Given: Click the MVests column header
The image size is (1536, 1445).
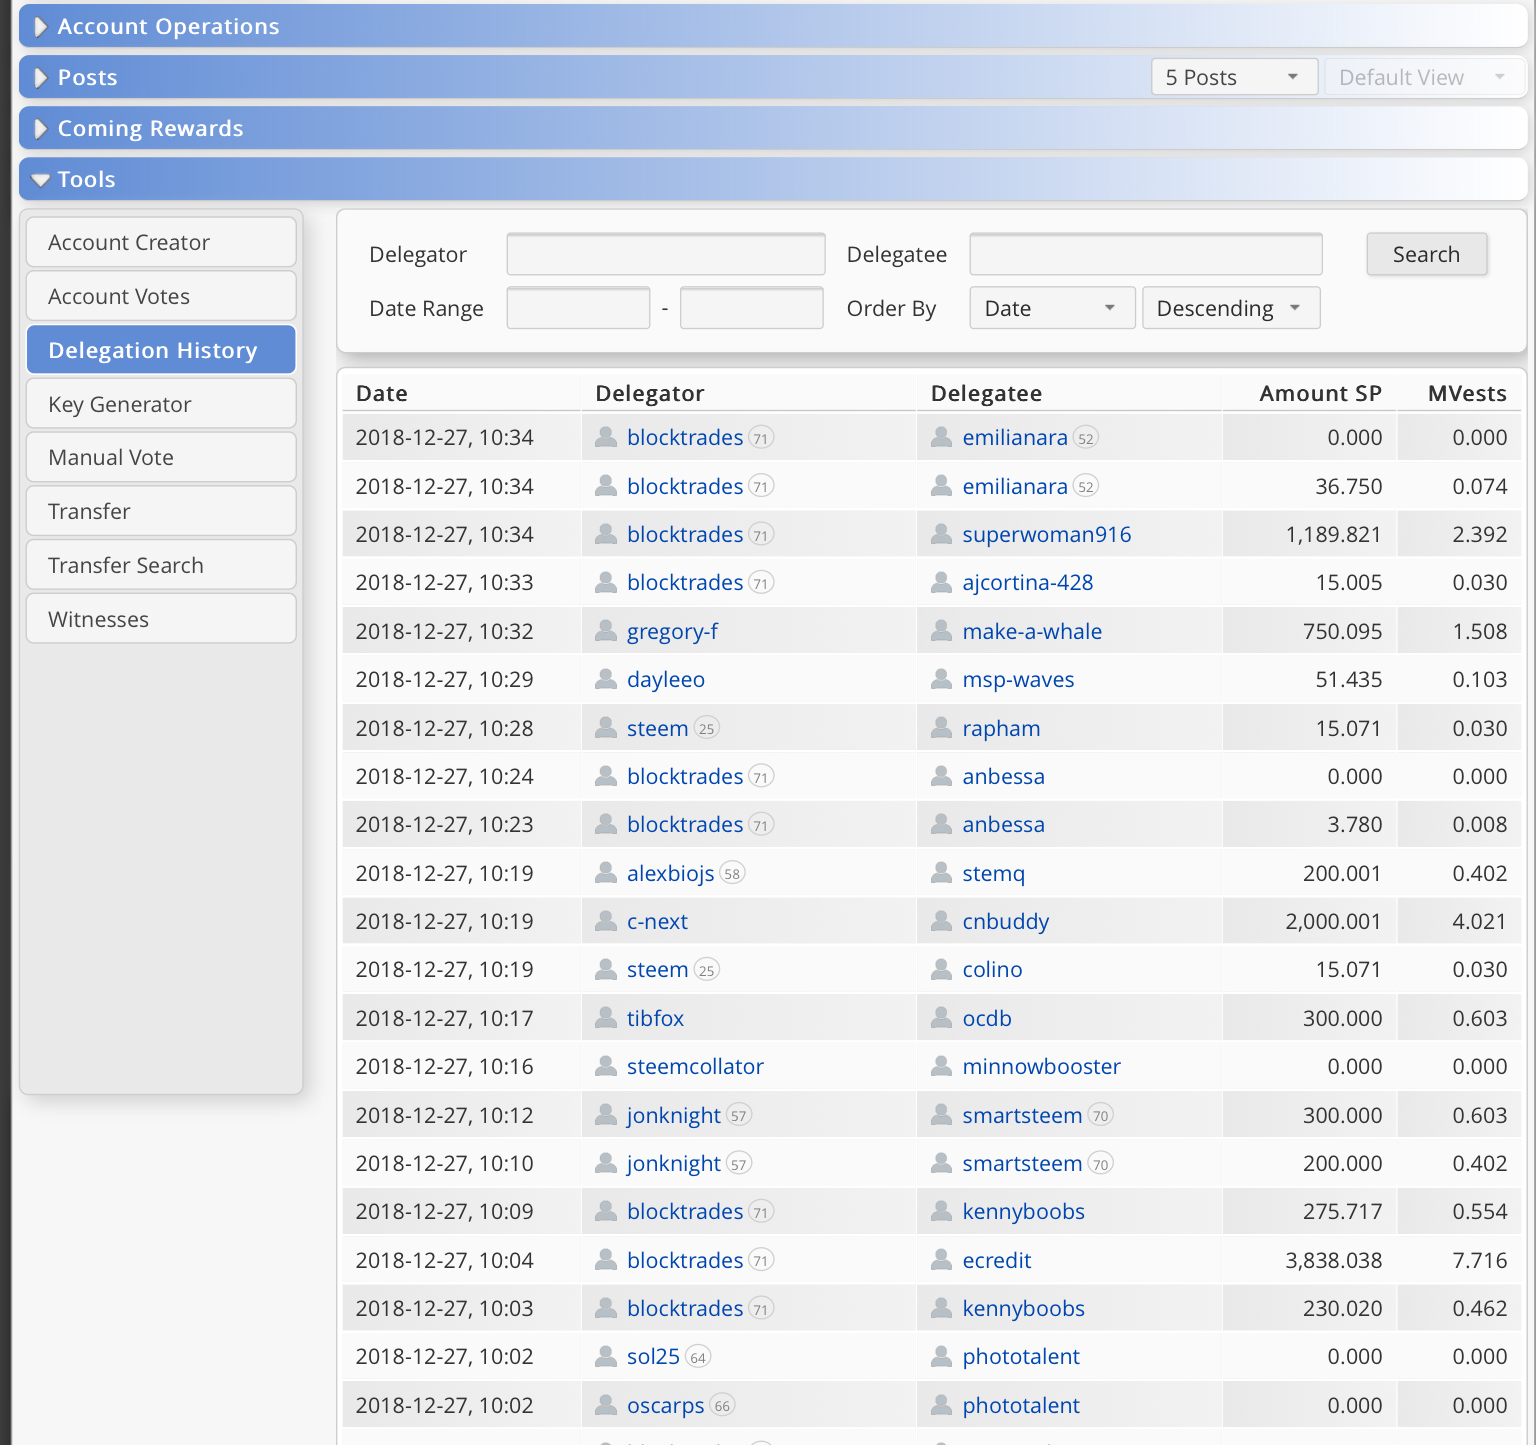Looking at the screenshot, I should pos(1467,393).
